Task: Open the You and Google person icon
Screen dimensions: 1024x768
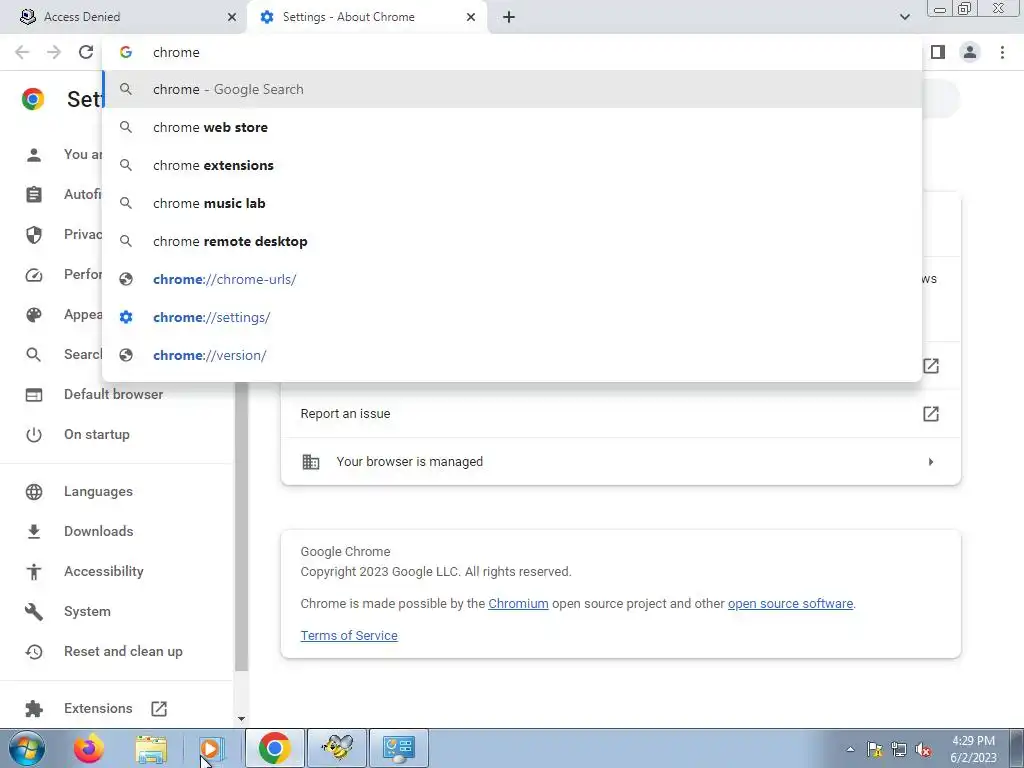Action: pos(33,155)
